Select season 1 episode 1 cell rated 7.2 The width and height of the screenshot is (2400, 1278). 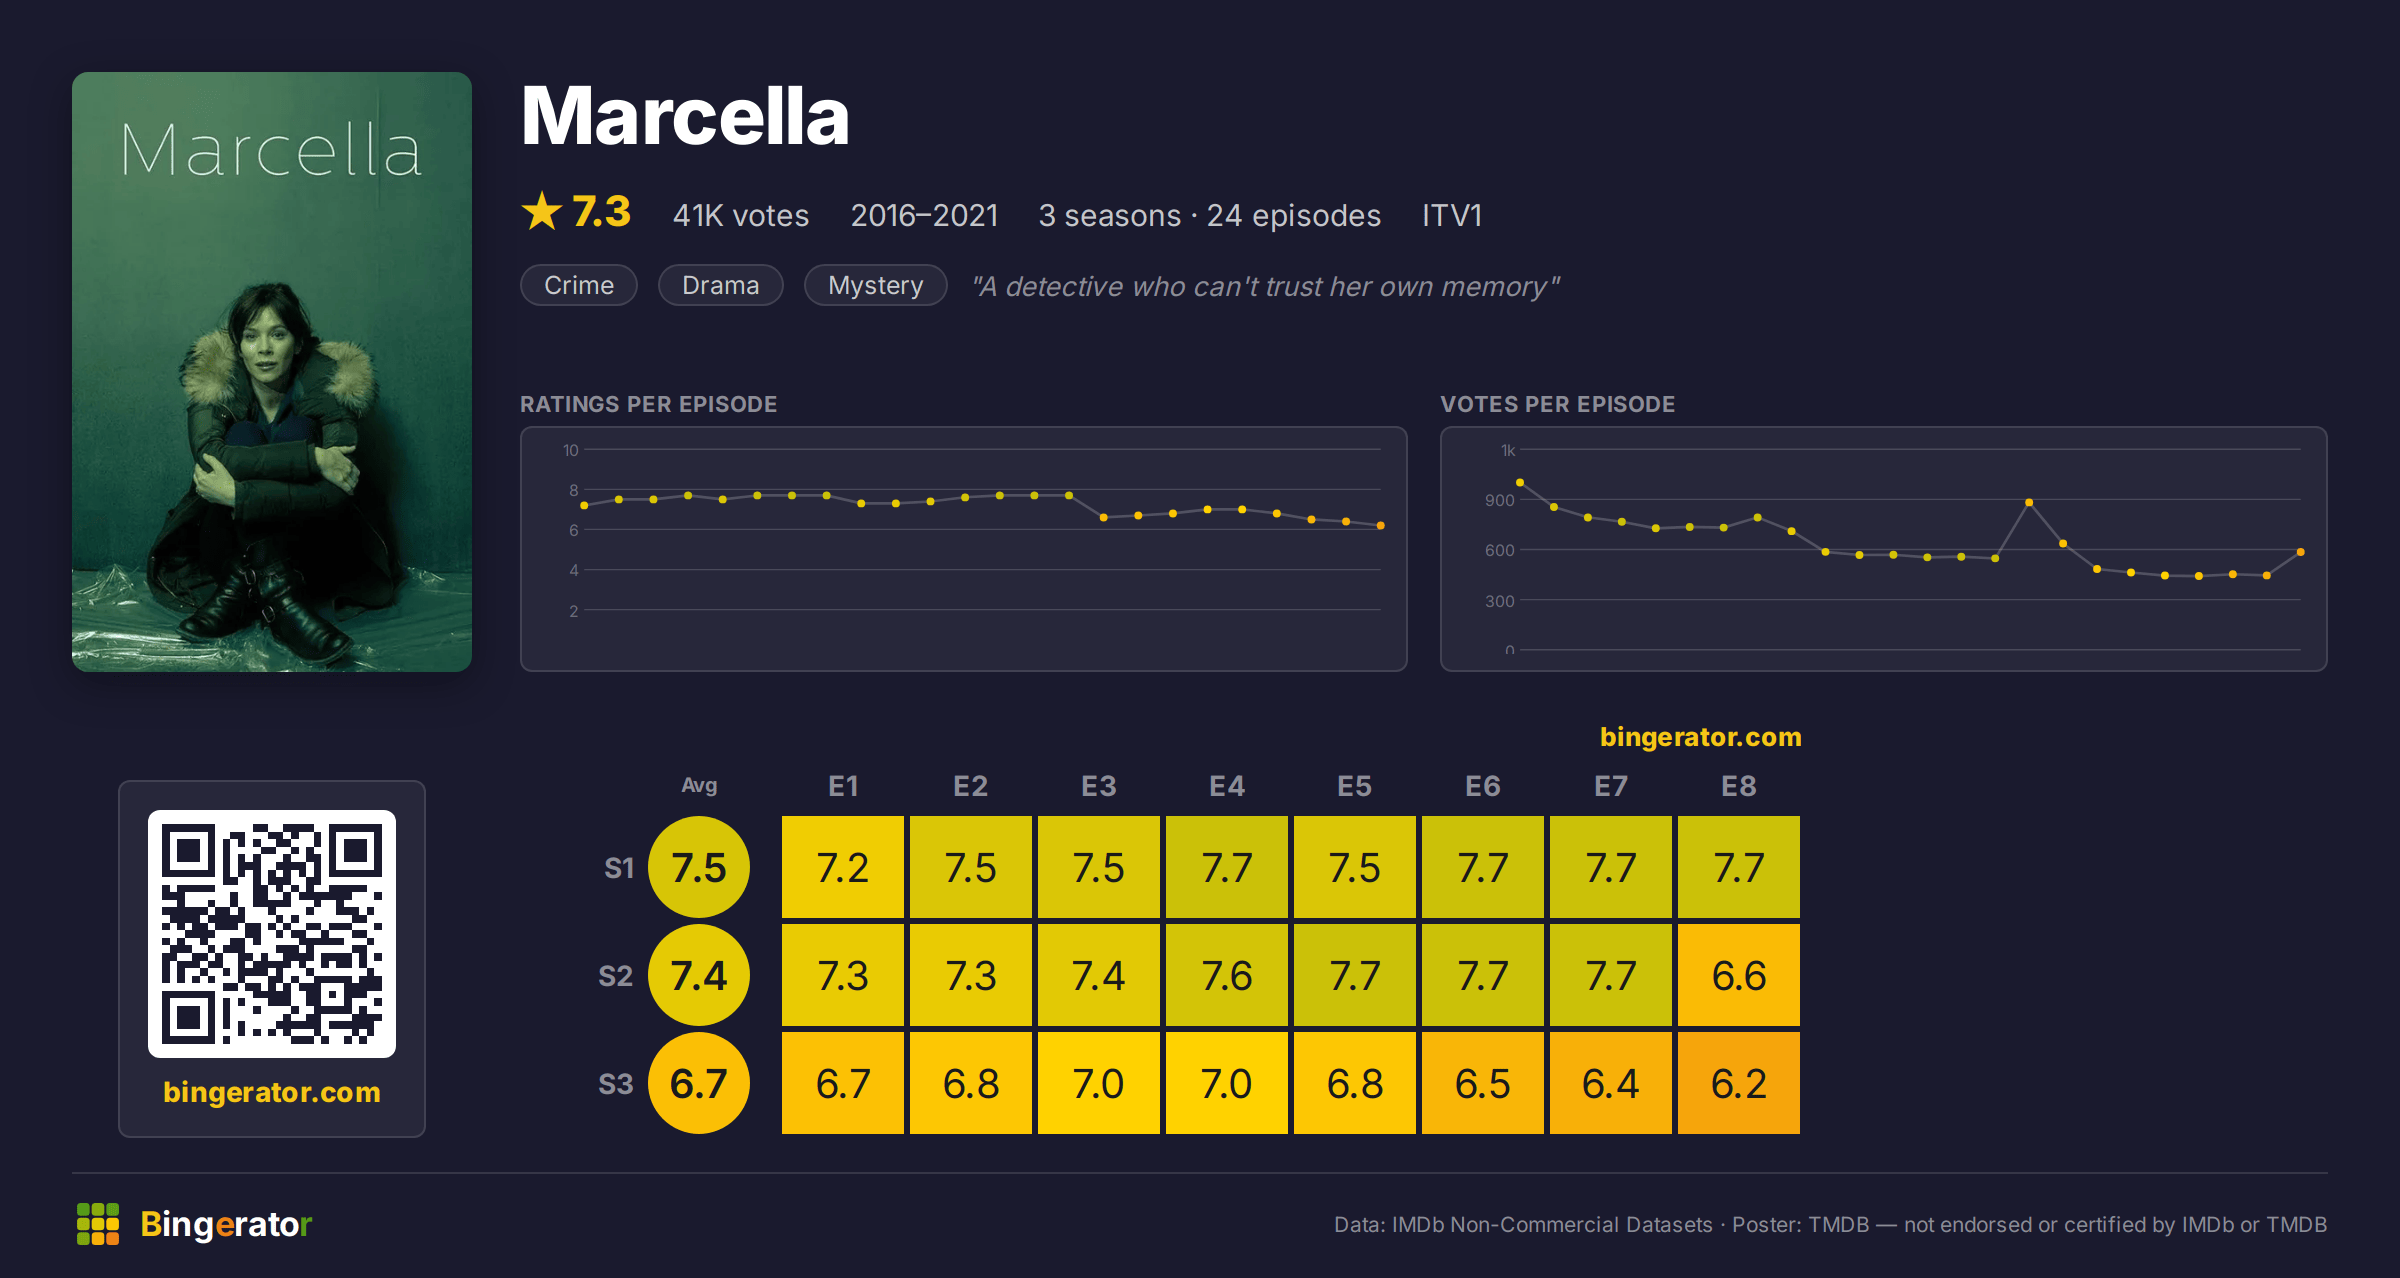pos(843,867)
